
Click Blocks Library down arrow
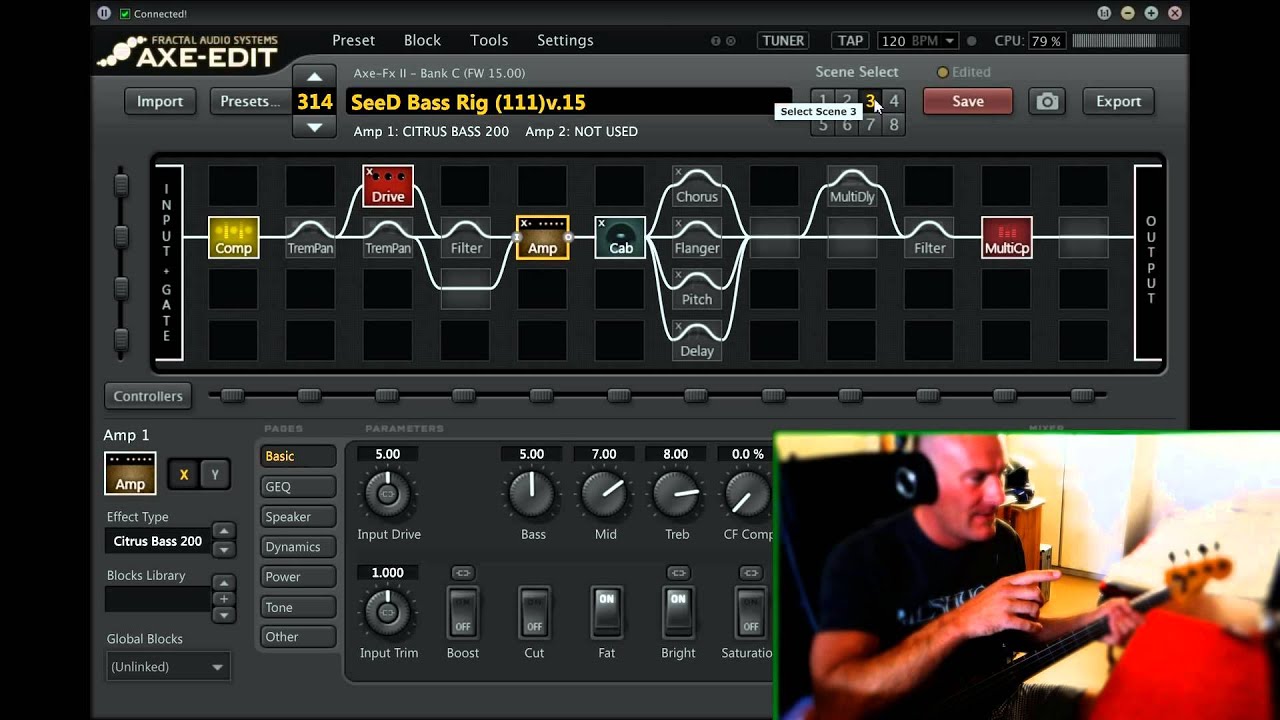click(224, 615)
